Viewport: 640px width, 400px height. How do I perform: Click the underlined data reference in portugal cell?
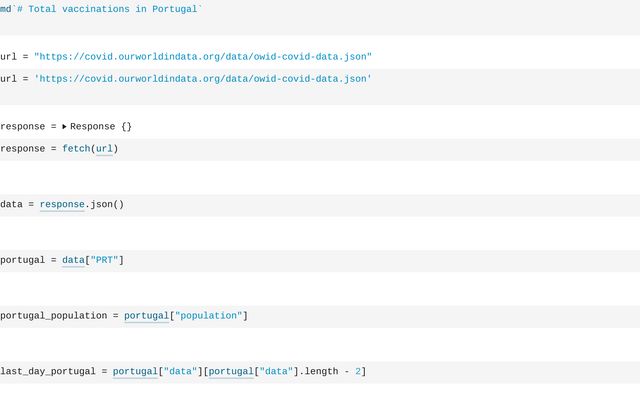73,261
